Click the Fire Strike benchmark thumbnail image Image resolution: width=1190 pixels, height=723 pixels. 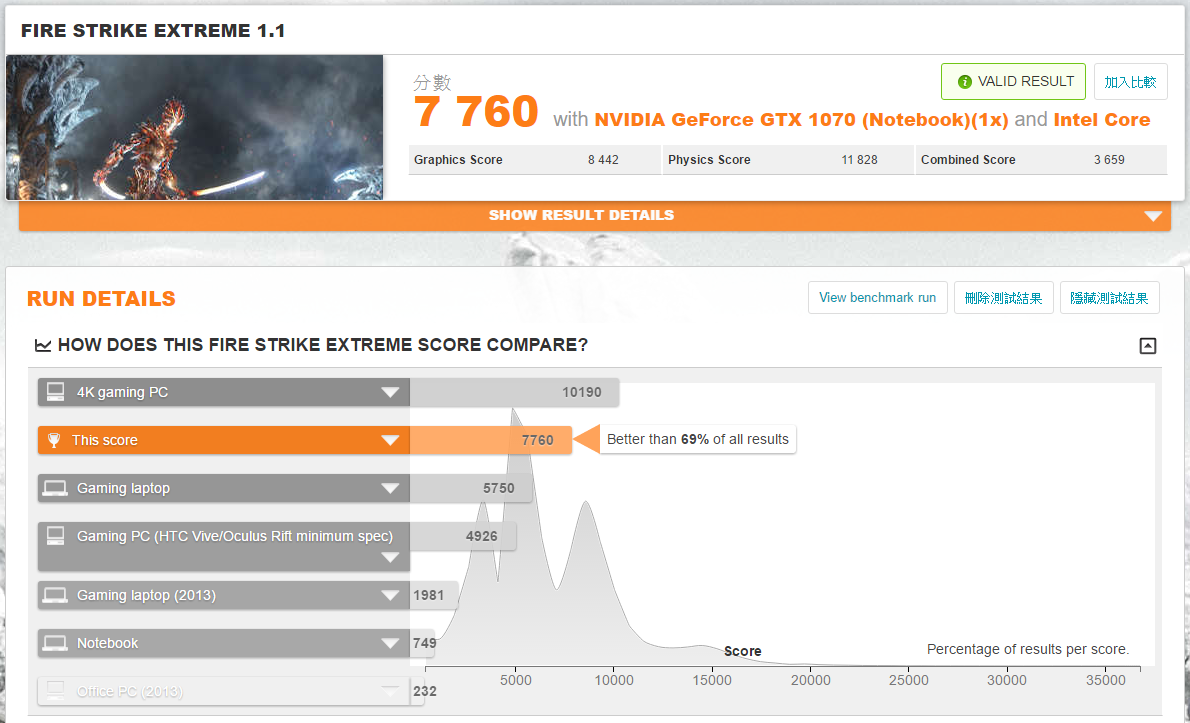click(x=195, y=127)
